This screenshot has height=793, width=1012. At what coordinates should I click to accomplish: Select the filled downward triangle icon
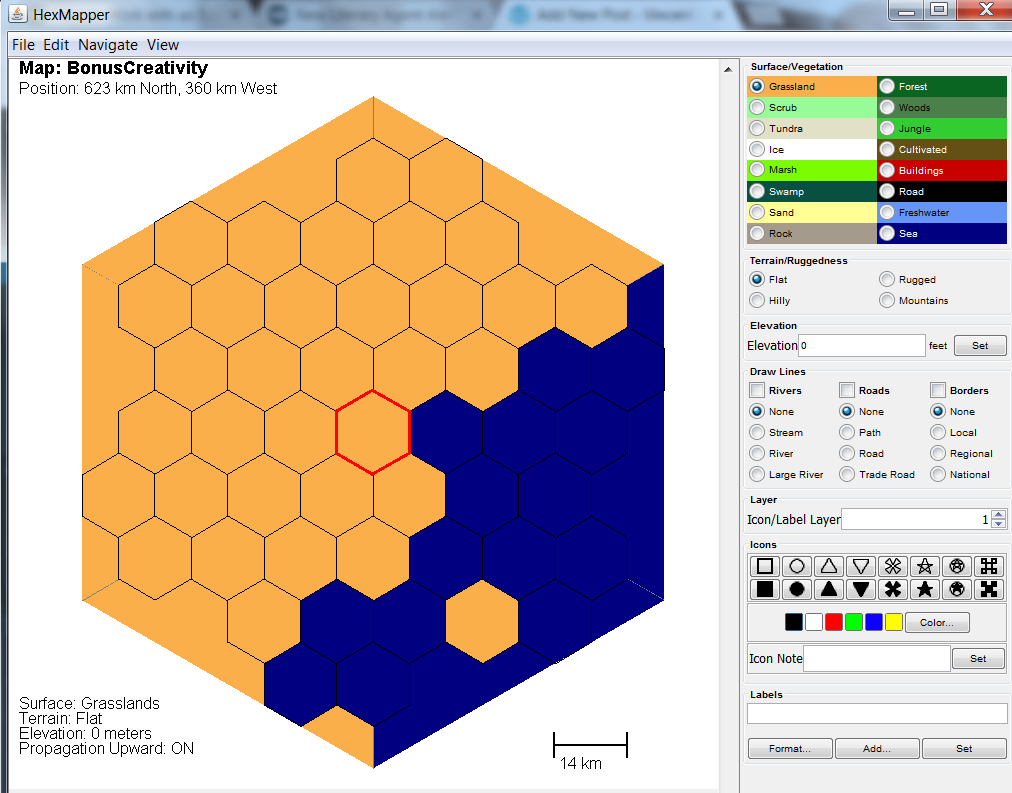(861, 589)
